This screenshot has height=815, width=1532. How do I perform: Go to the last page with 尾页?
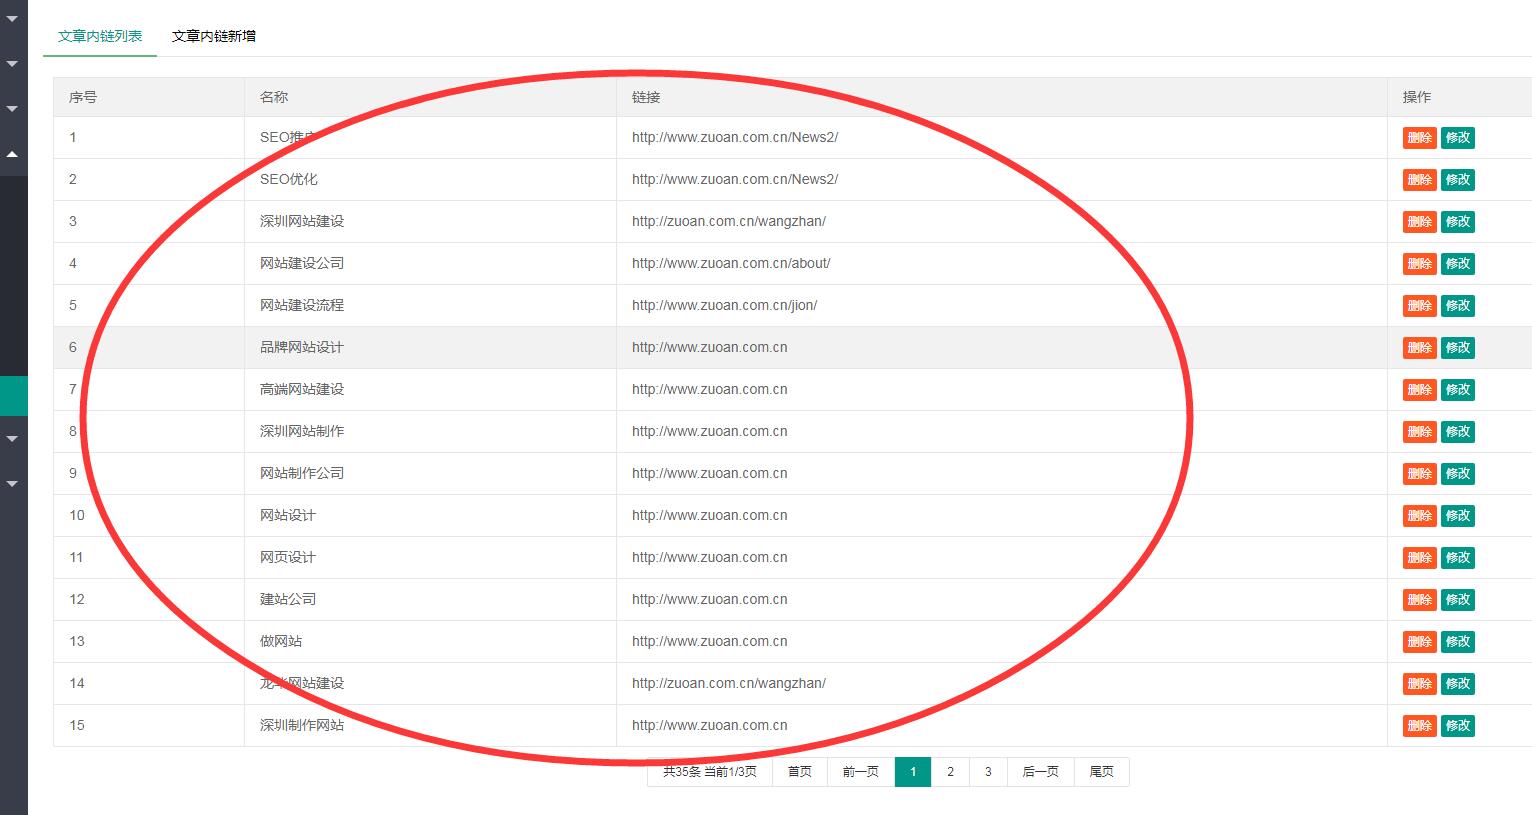coord(1101,772)
